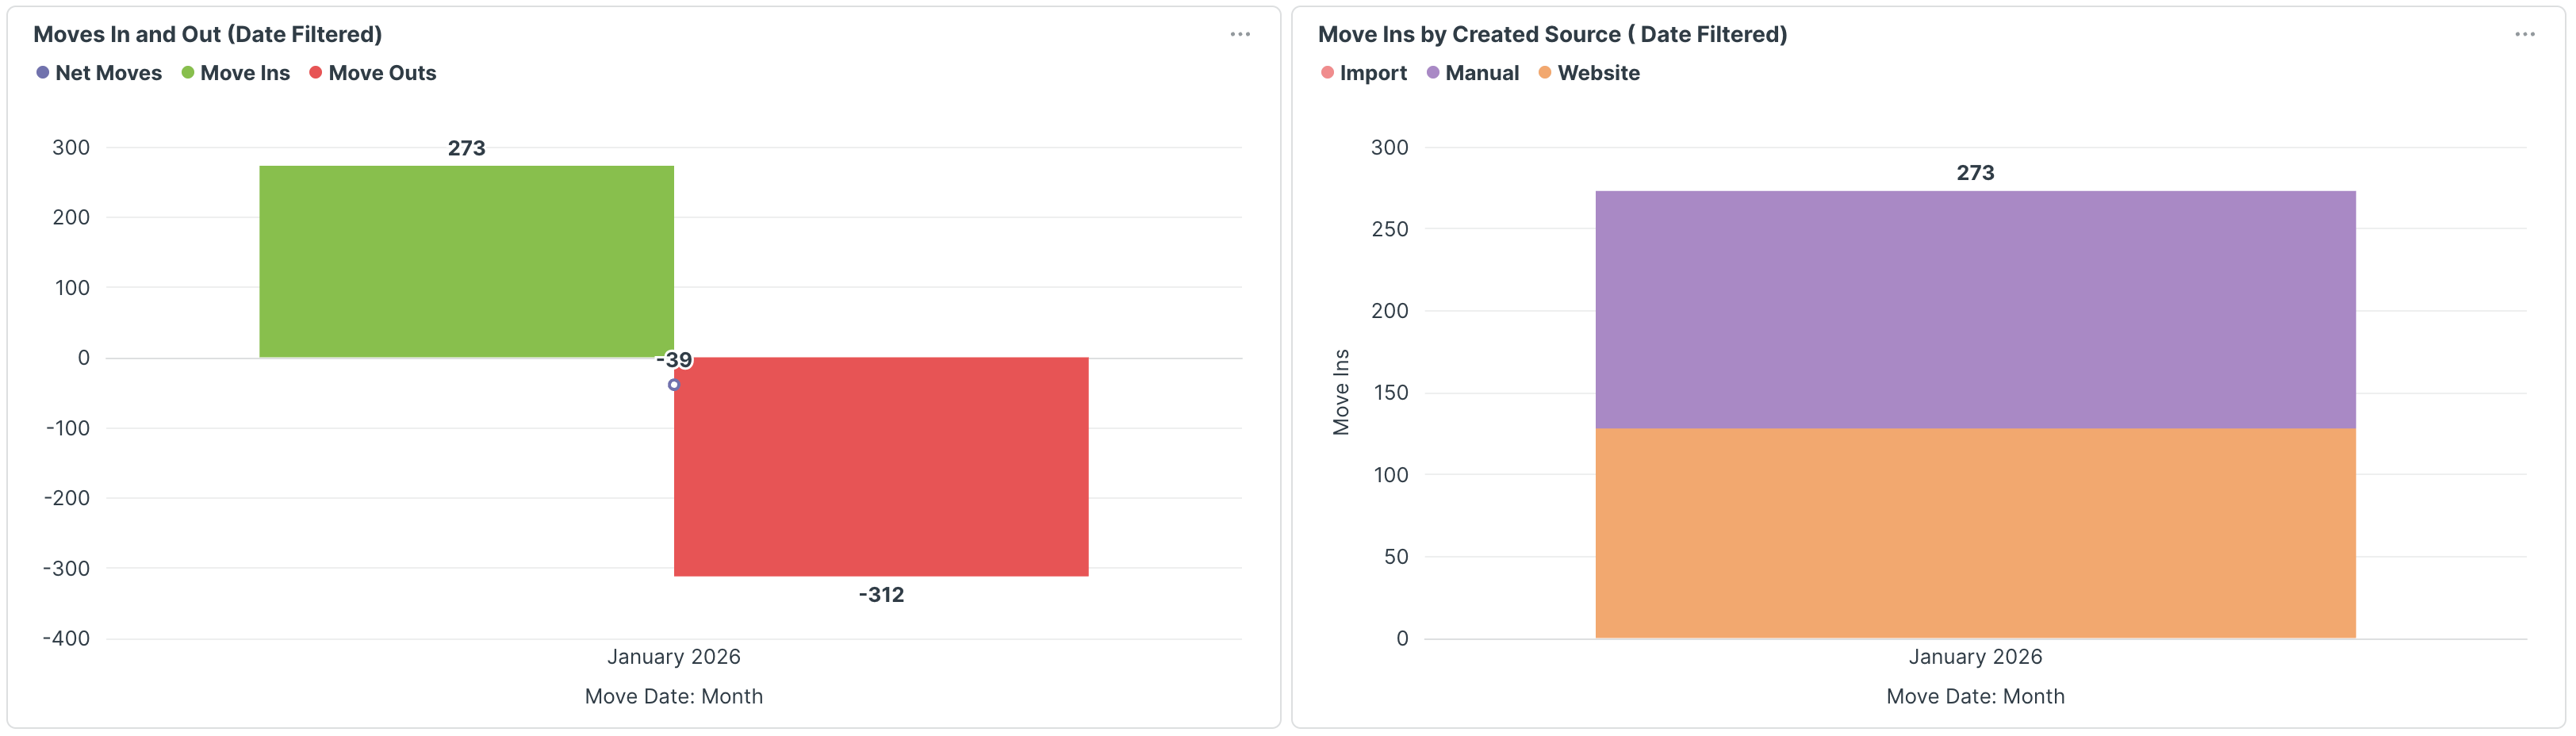This screenshot has width=2576, height=736.
Task: Select the green Move Ins bar
Action: point(466,261)
